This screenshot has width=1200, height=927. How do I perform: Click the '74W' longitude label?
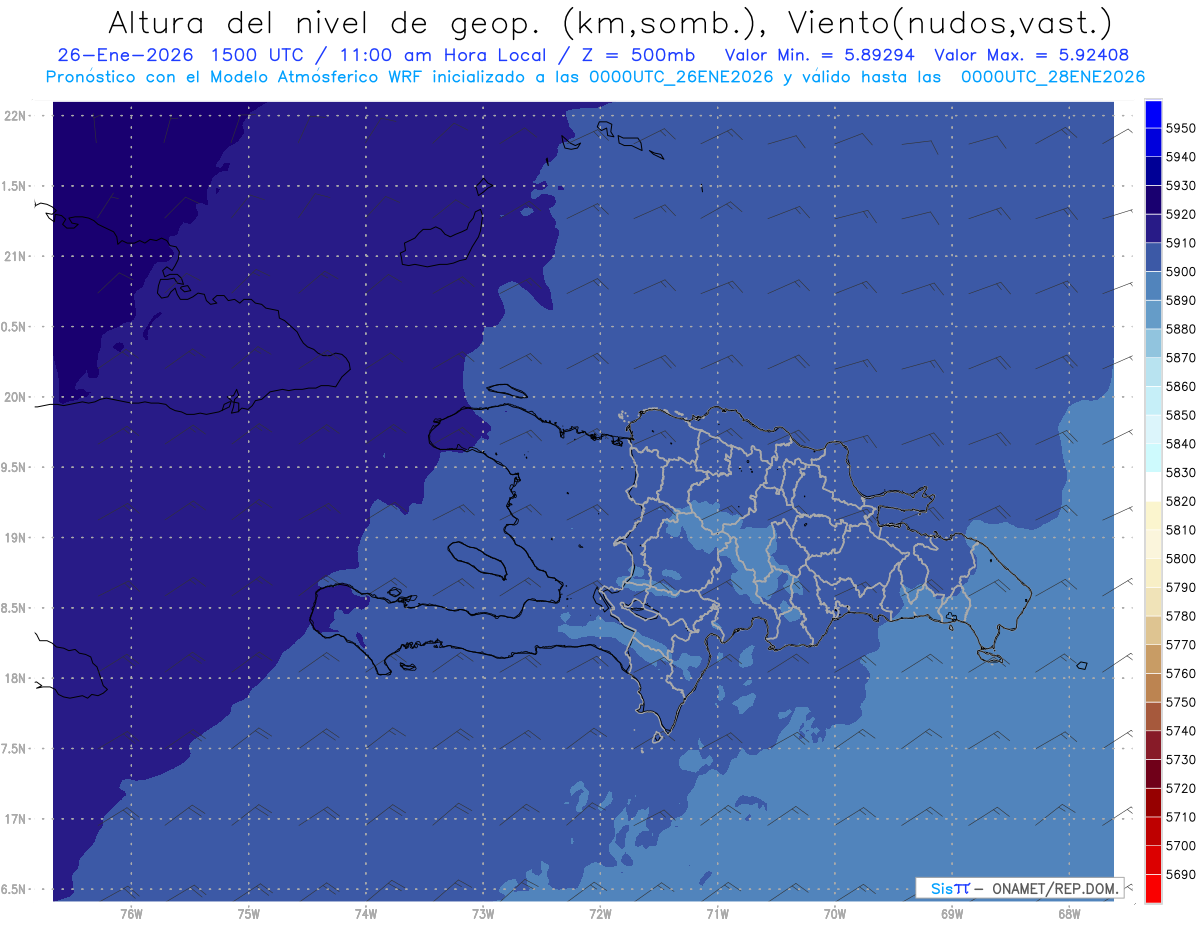pos(366,914)
